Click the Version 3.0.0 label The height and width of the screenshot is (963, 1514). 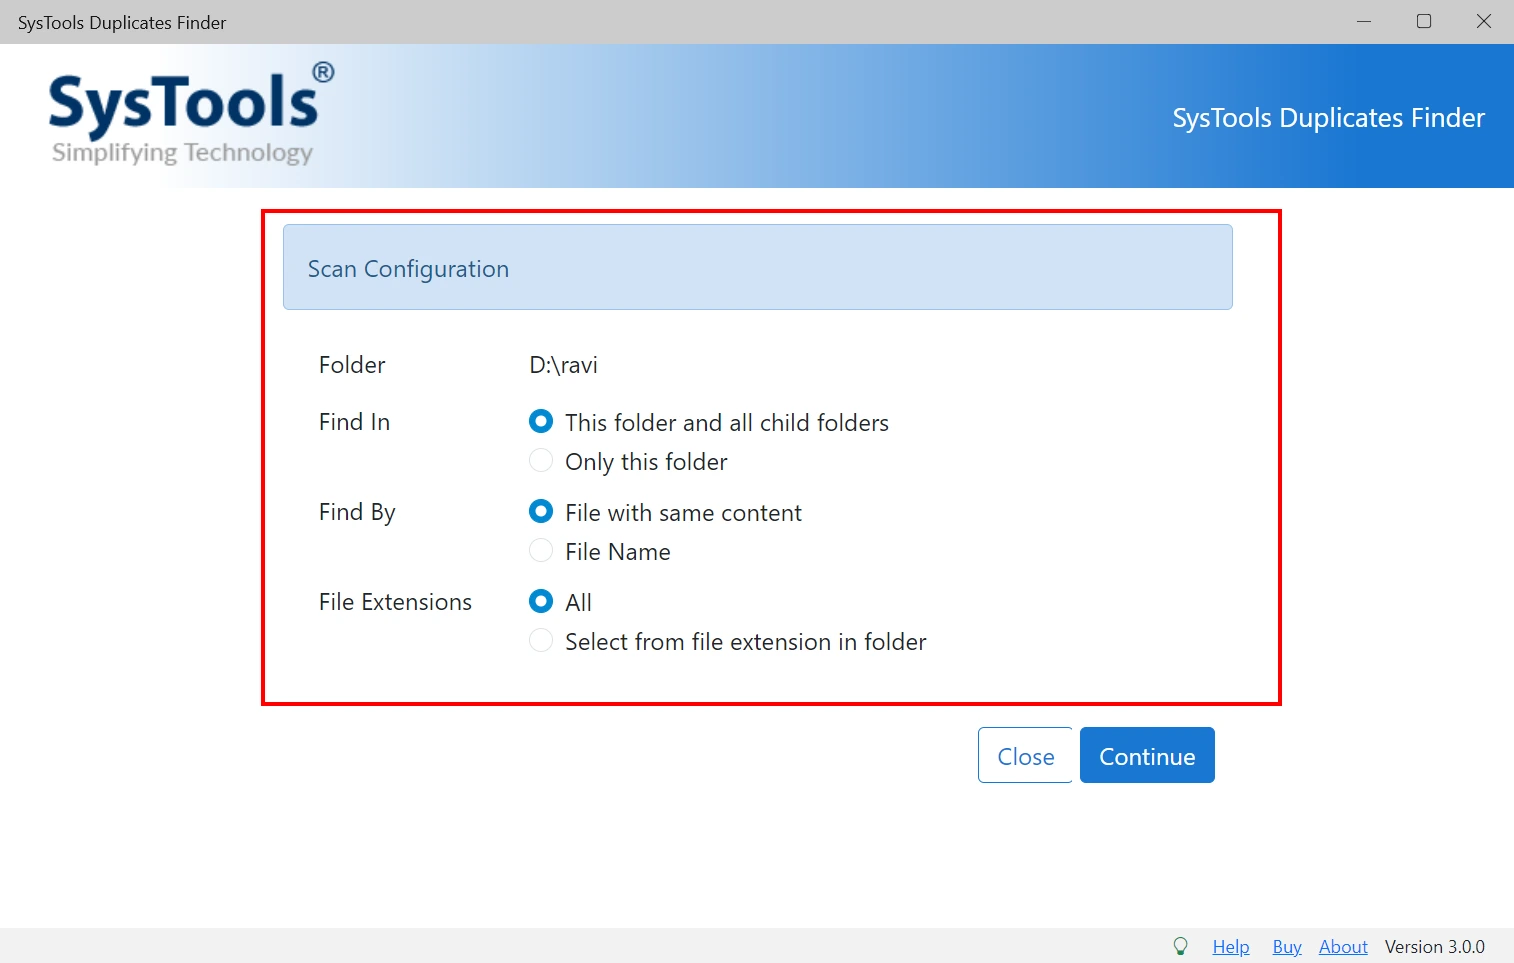pyautogui.click(x=1436, y=946)
